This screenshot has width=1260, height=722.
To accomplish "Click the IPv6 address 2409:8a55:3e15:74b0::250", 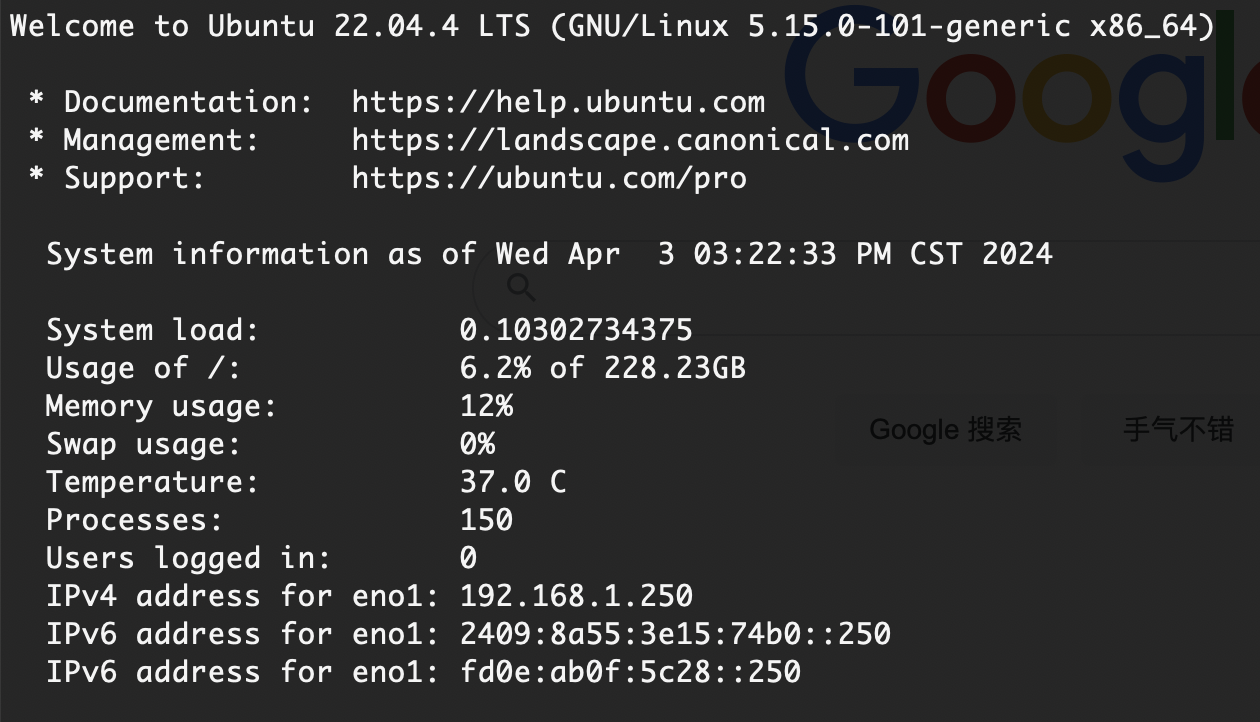I will 675,634.
